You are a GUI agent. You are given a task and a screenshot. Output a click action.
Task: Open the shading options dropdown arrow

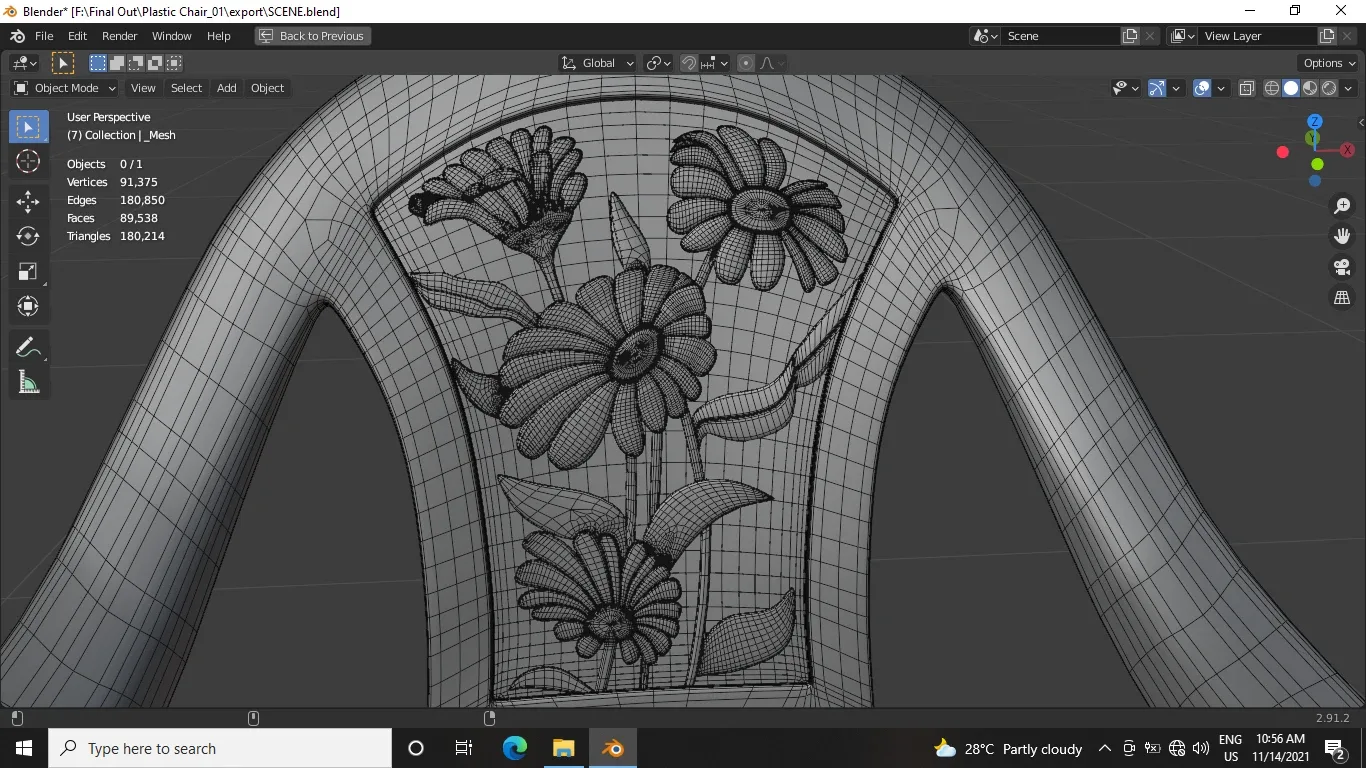click(x=1348, y=88)
